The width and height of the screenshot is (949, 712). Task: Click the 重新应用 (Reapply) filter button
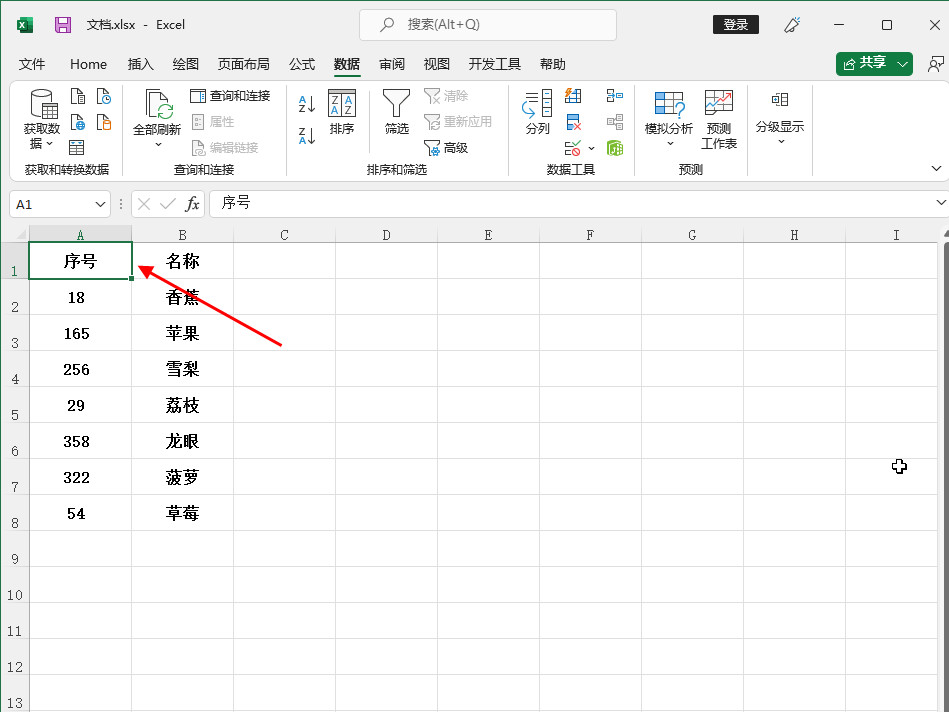point(458,122)
